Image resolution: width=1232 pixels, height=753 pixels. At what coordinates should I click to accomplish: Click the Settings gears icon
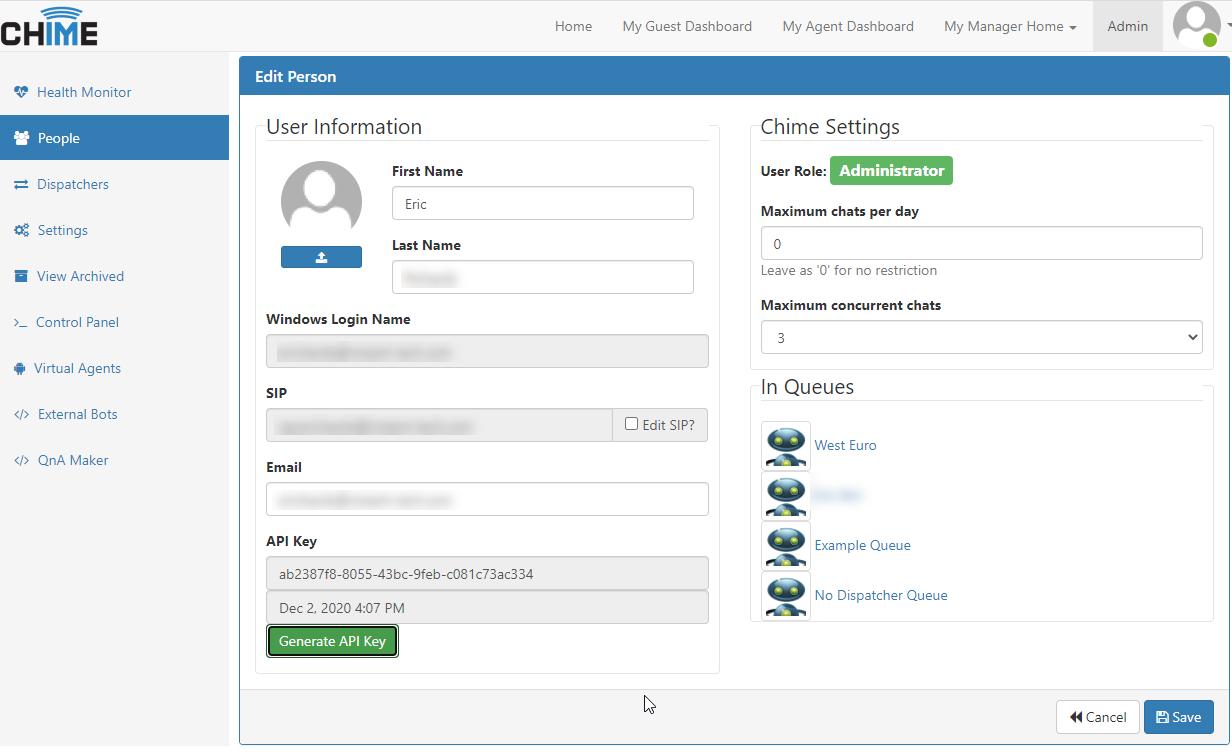point(21,230)
